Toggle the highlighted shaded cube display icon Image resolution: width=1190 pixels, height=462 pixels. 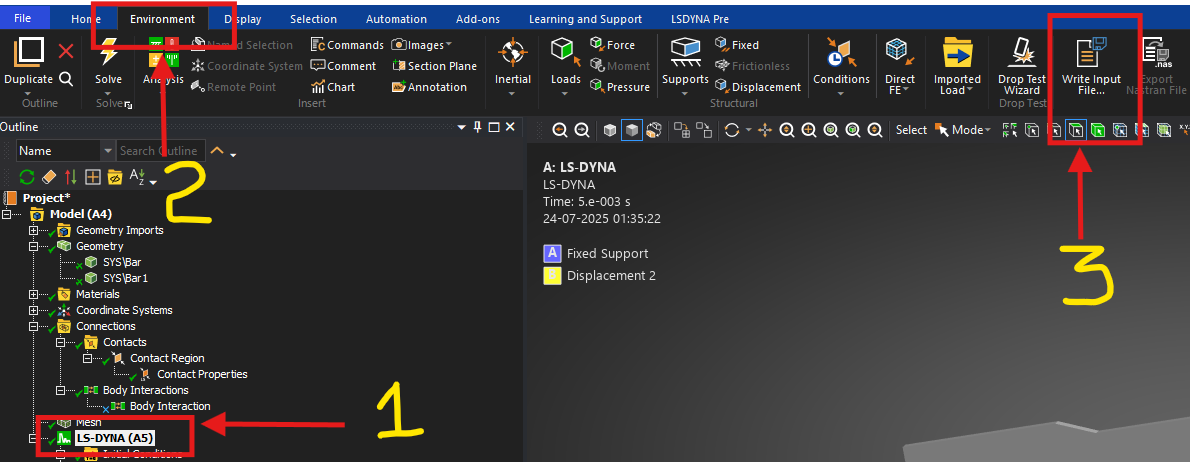tap(631, 130)
